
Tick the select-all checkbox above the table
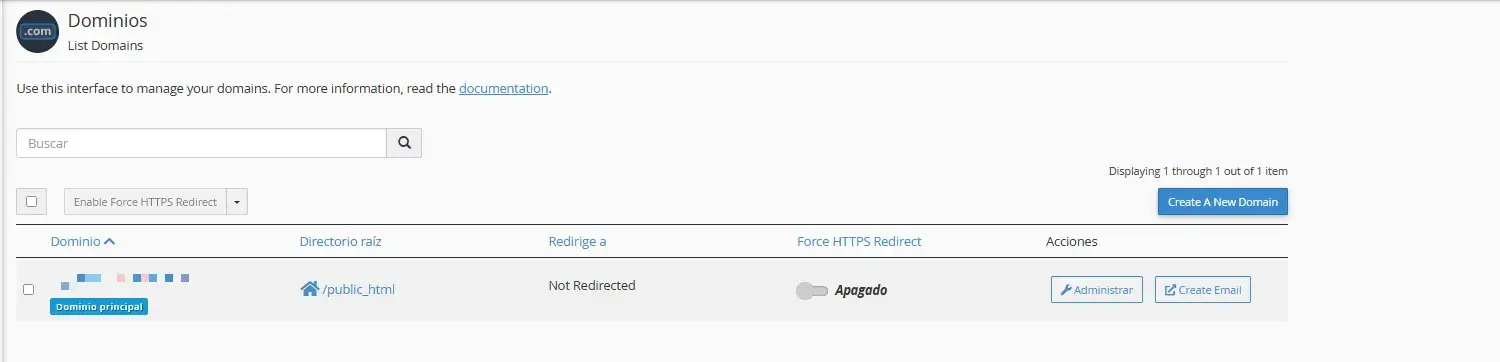31,201
